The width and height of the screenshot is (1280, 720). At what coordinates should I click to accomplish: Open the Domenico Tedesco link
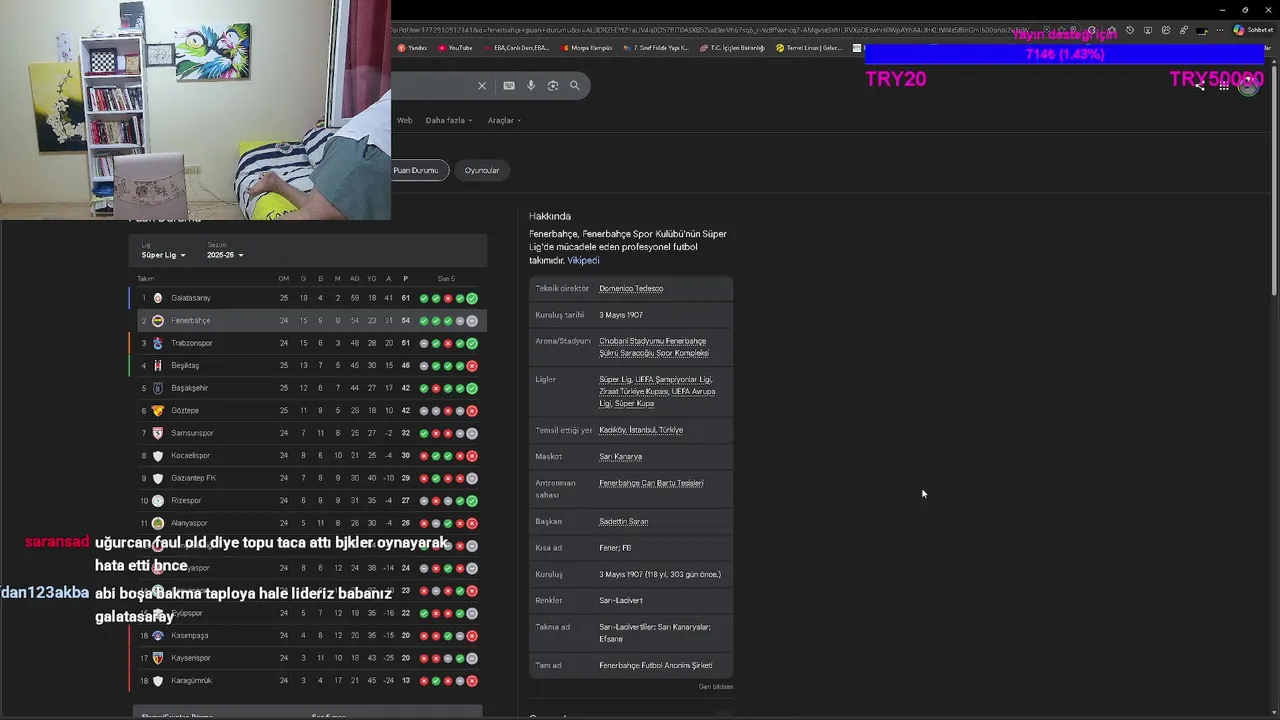point(631,289)
